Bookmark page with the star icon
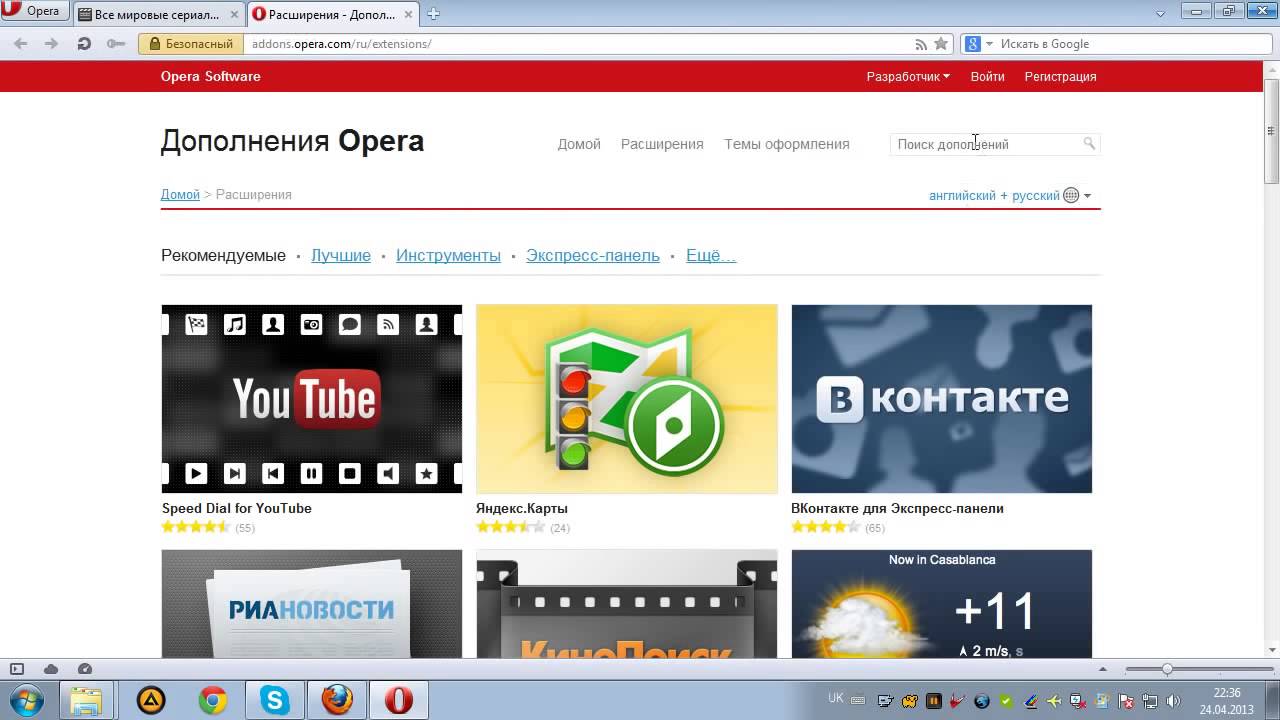1280x720 pixels. click(x=941, y=44)
